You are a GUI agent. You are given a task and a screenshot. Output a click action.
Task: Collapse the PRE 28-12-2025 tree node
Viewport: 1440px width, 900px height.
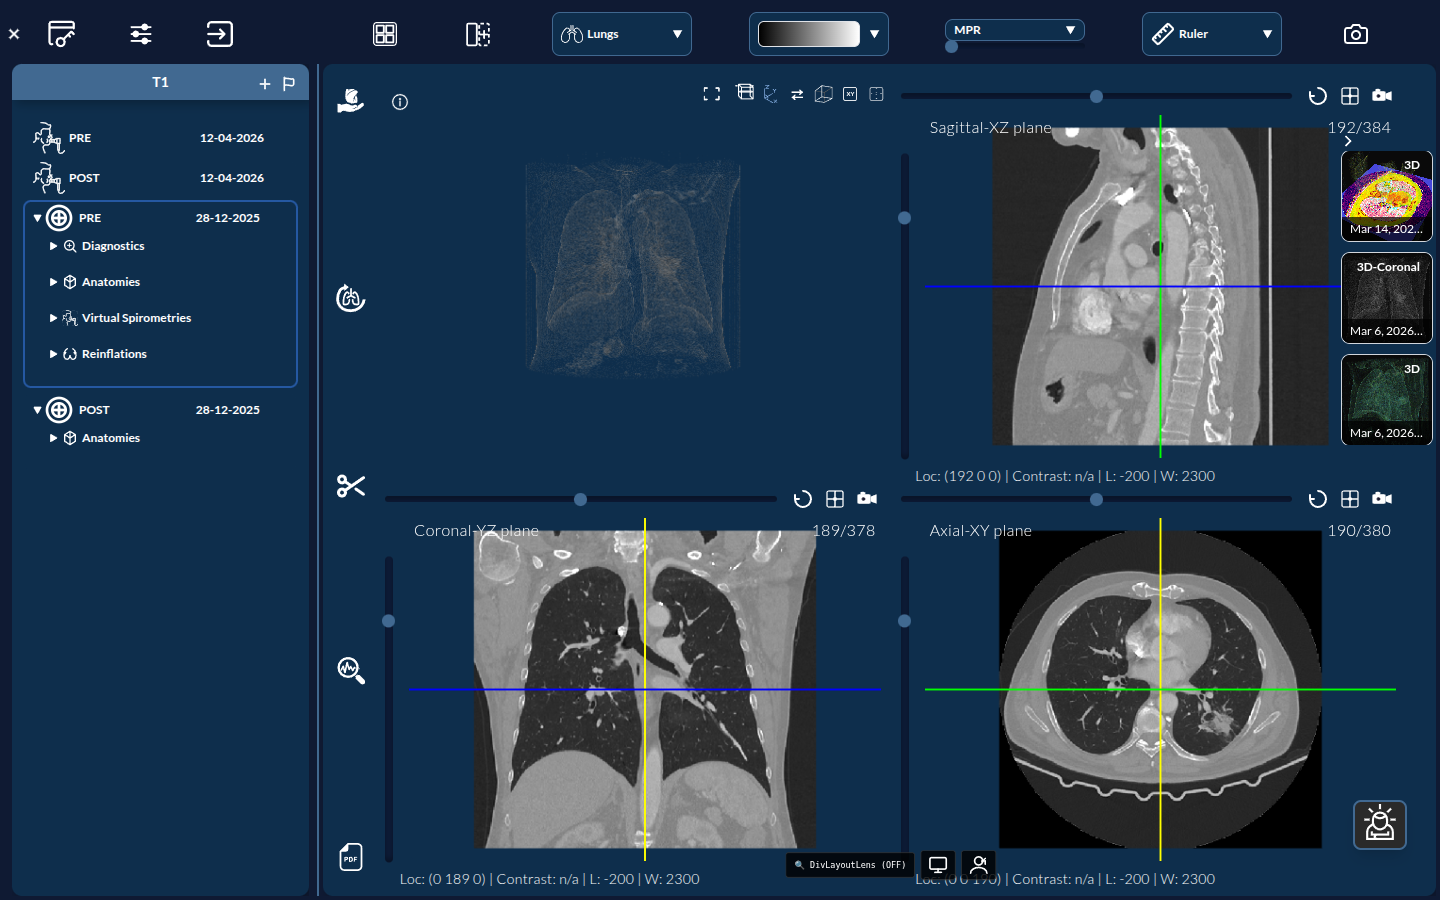37,218
